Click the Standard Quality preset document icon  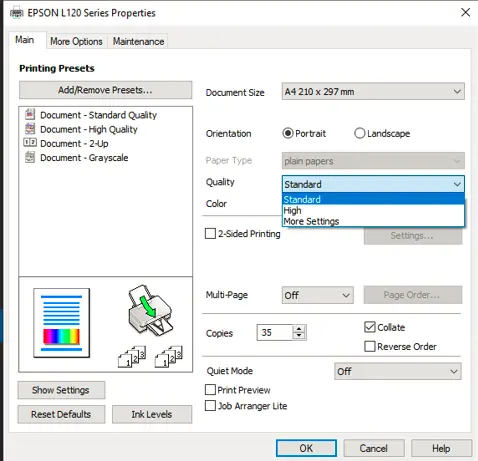pos(30,114)
